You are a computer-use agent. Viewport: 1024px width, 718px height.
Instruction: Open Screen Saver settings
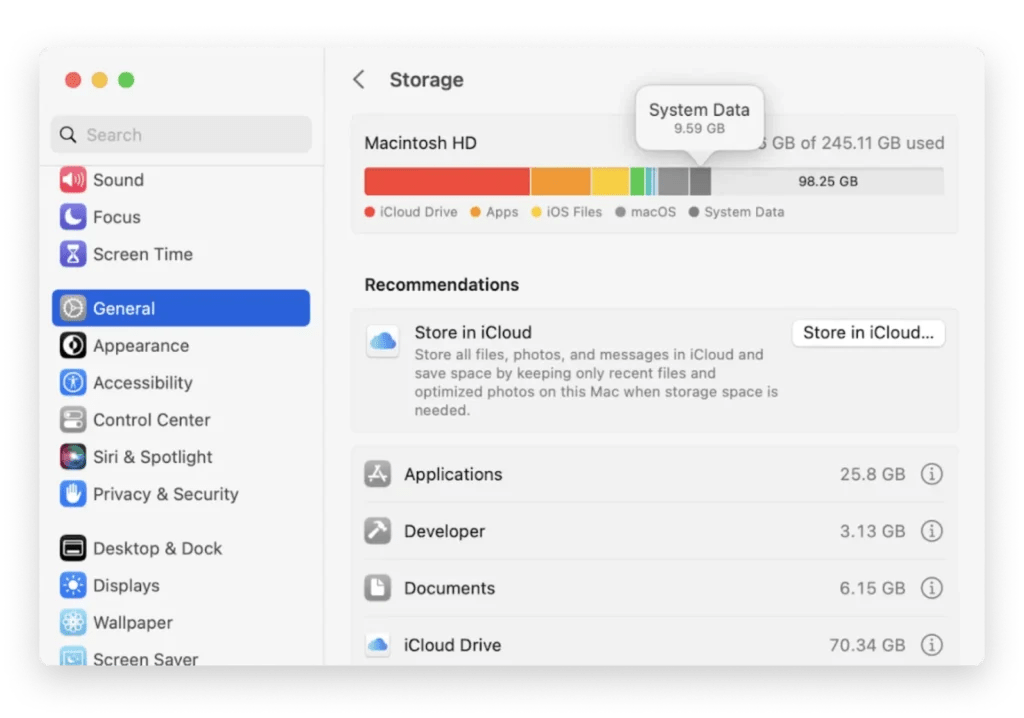point(143,657)
